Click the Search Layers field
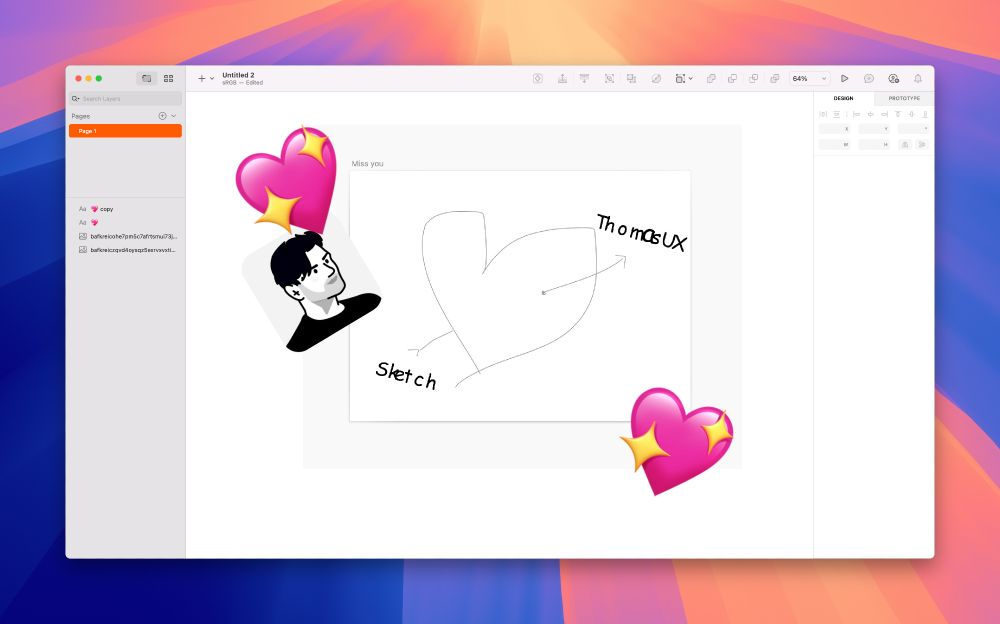This screenshot has height=624, width=1000. click(x=126, y=99)
